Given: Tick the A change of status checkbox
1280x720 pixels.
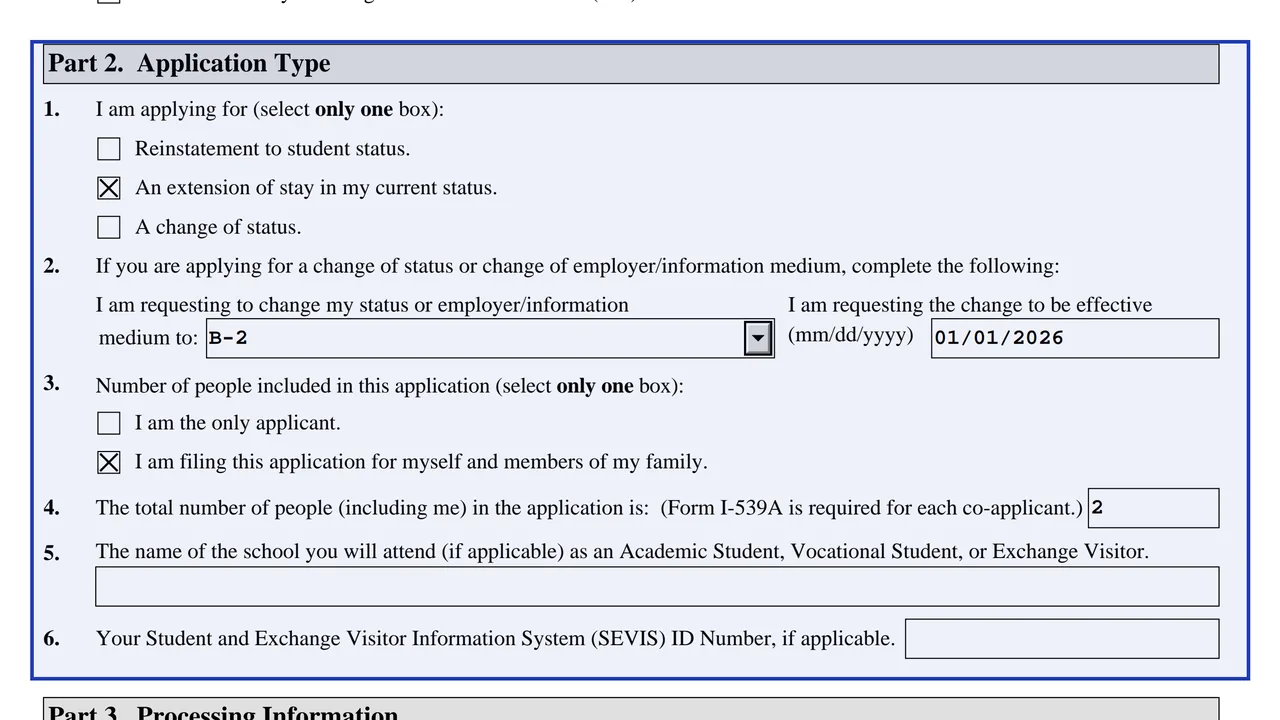Looking at the screenshot, I should coord(109,227).
